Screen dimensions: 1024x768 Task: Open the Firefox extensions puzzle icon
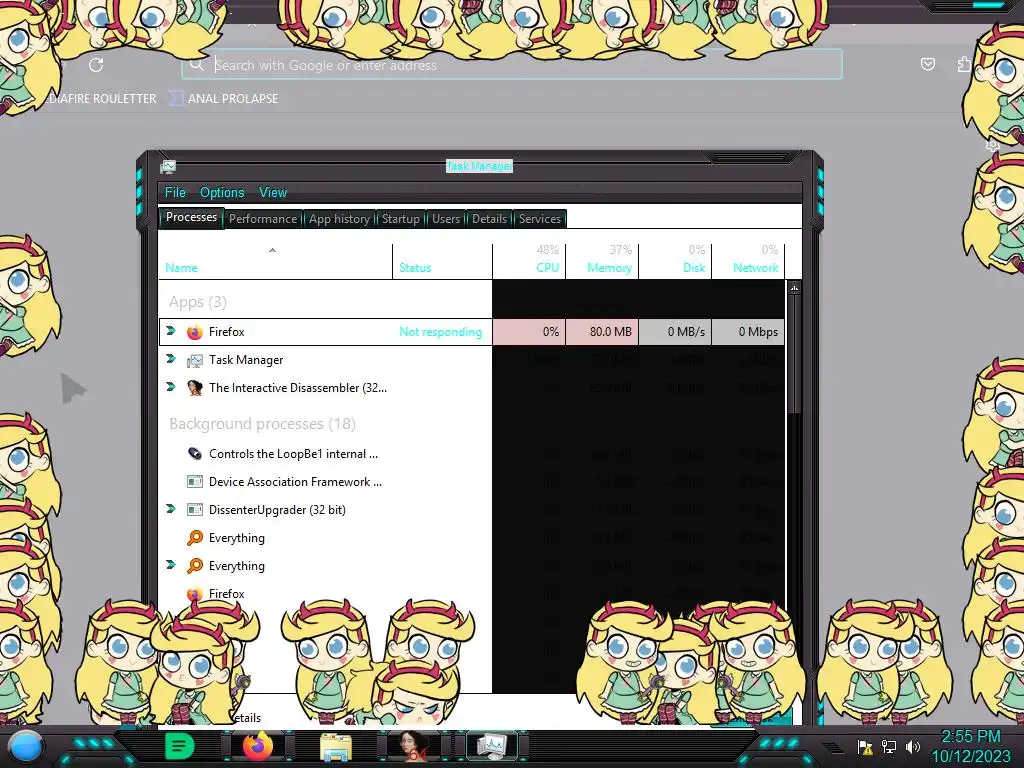coord(964,64)
